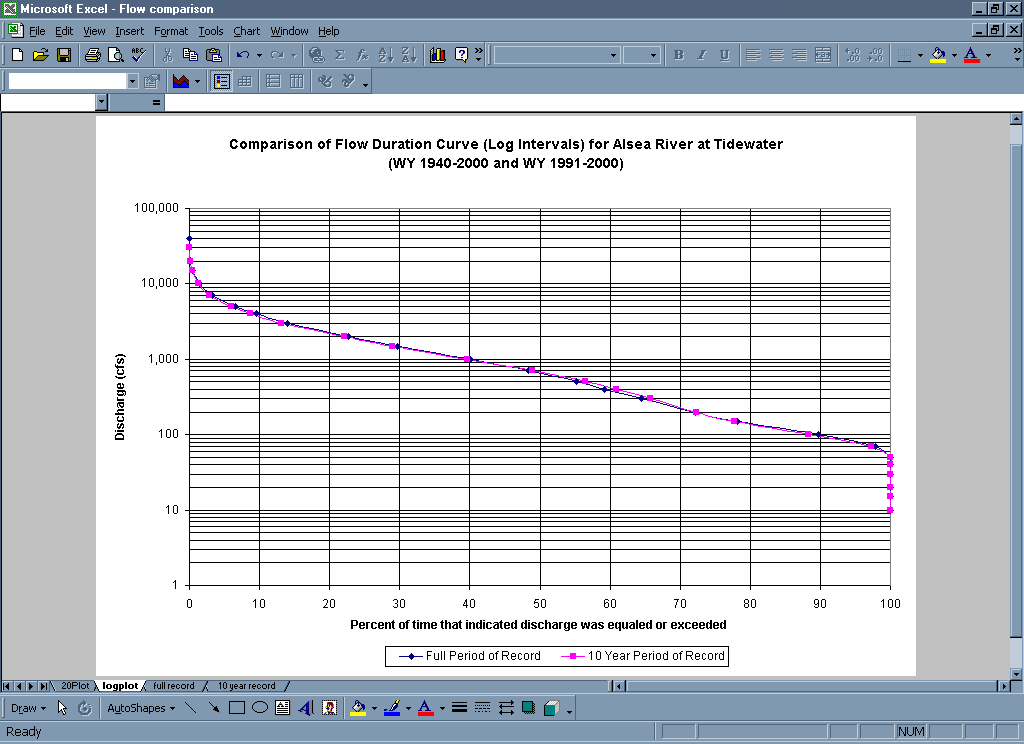1024x744 pixels.
Task: Open the AutoShapes menu
Action: tap(140, 708)
